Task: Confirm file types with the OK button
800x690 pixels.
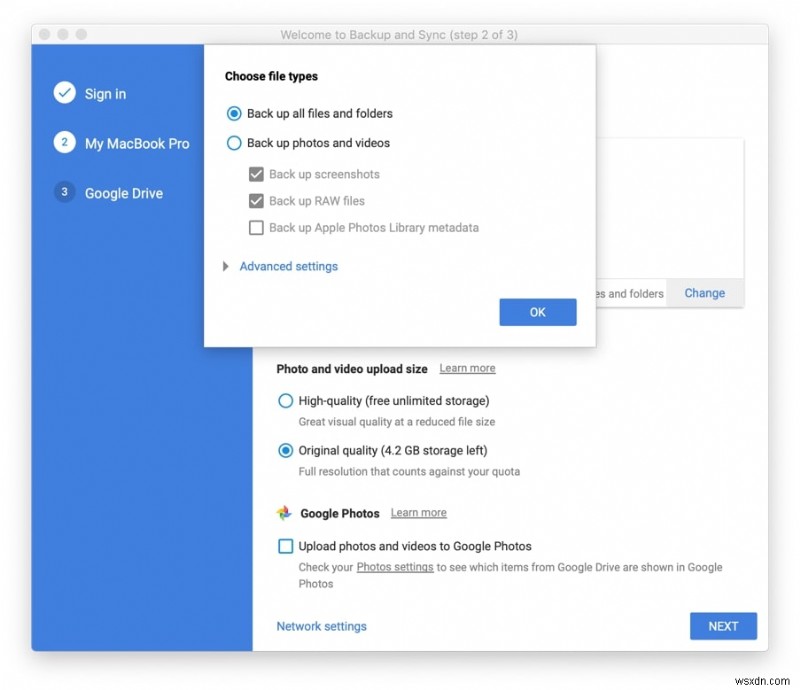Action: [537, 311]
